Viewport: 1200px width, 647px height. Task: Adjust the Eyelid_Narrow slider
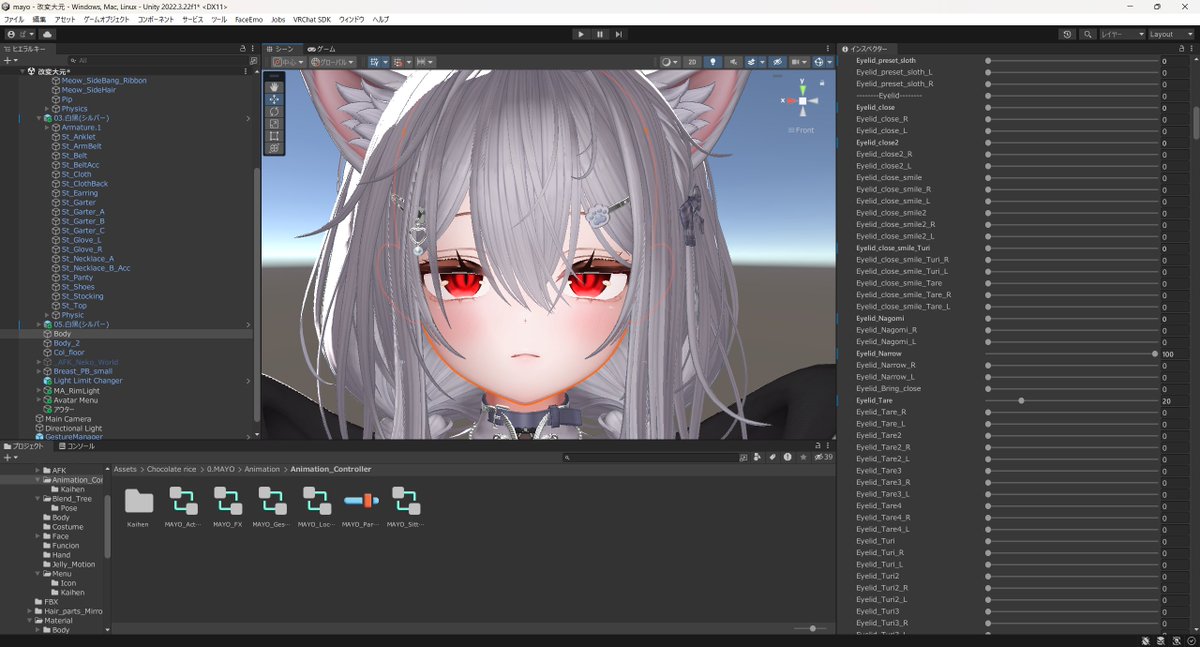pyautogui.click(x=1070, y=353)
